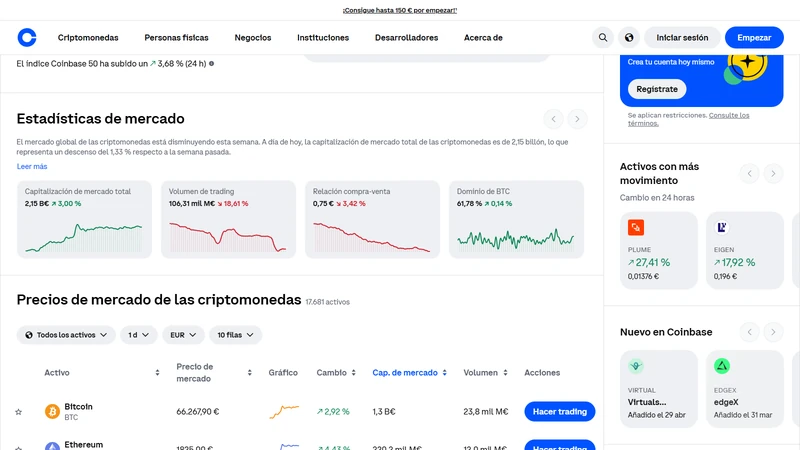
Task: Click the Bitcoin coin icon
Action: (52, 411)
